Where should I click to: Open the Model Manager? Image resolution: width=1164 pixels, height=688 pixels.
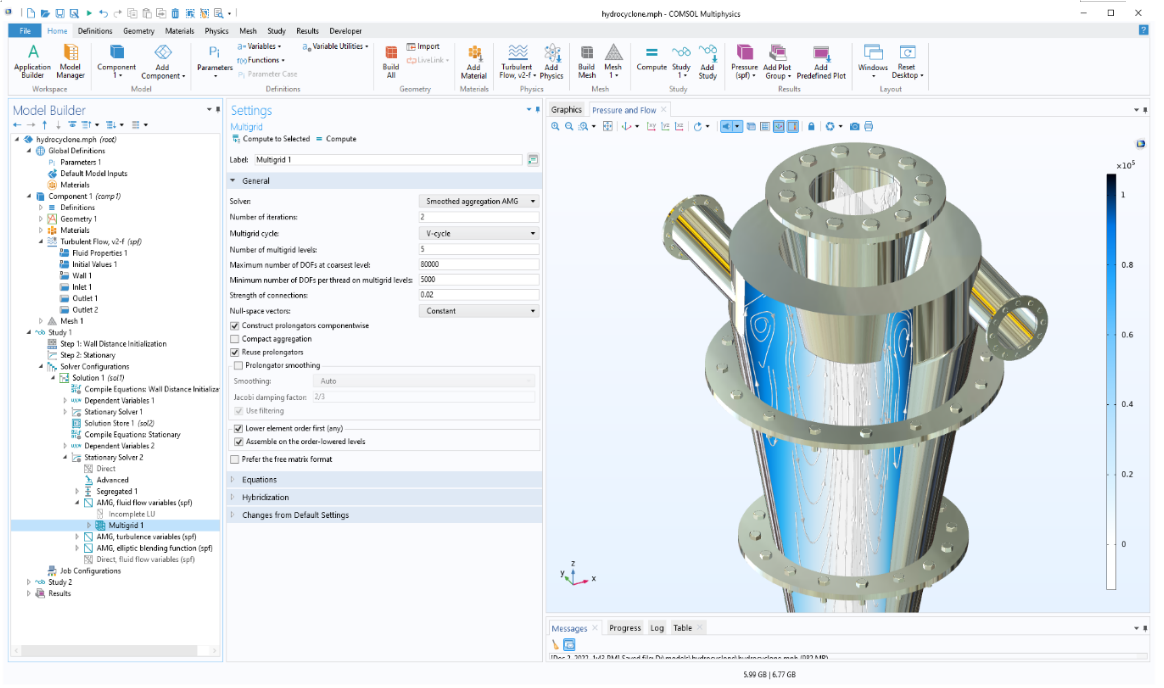click(71, 61)
